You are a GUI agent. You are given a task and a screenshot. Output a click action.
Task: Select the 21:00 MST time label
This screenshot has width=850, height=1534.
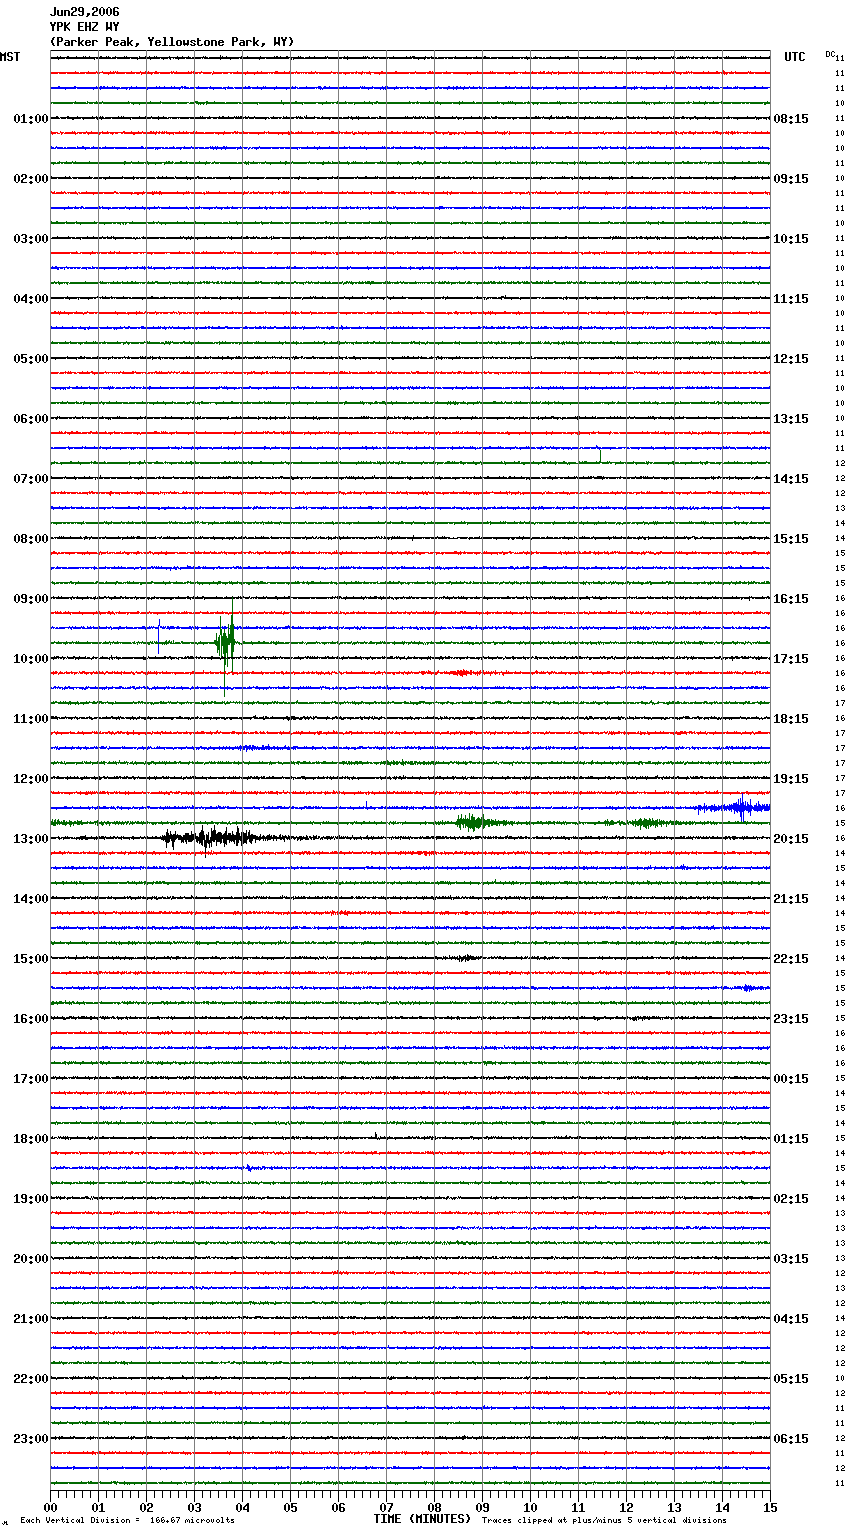tap(30, 1319)
